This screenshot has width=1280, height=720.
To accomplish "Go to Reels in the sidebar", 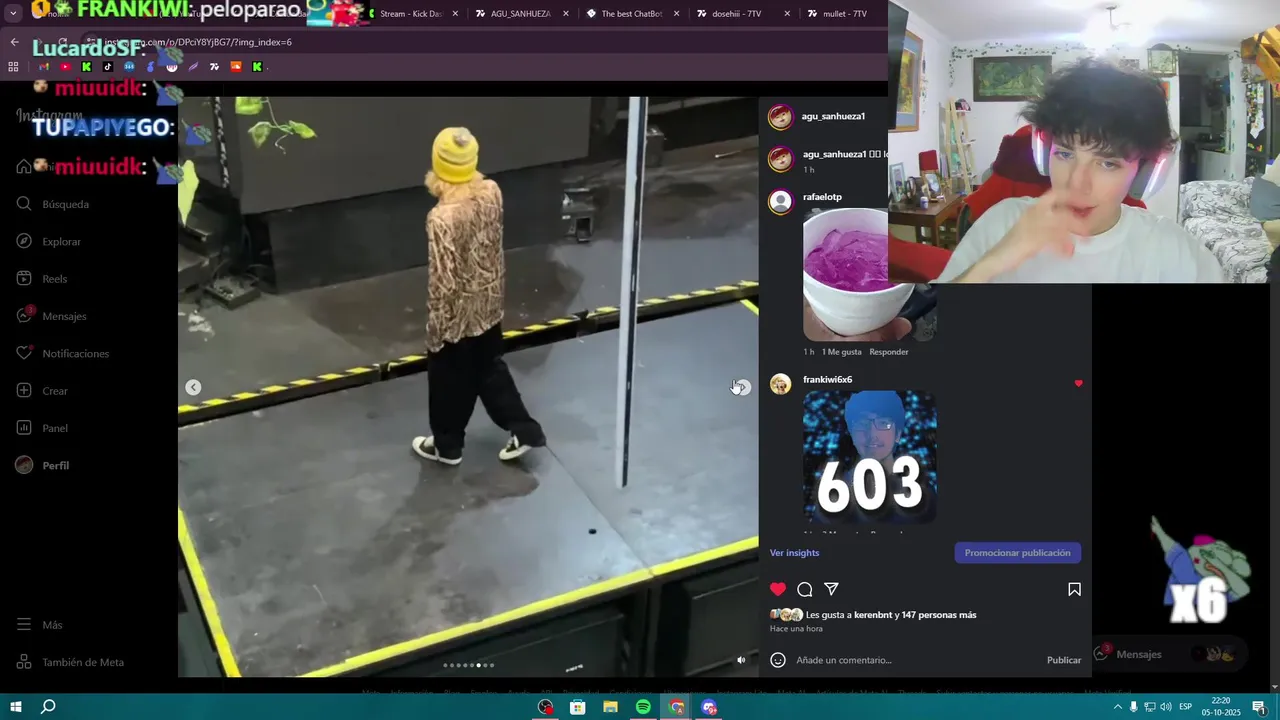I will pyautogui.click(x=42, y=279).
